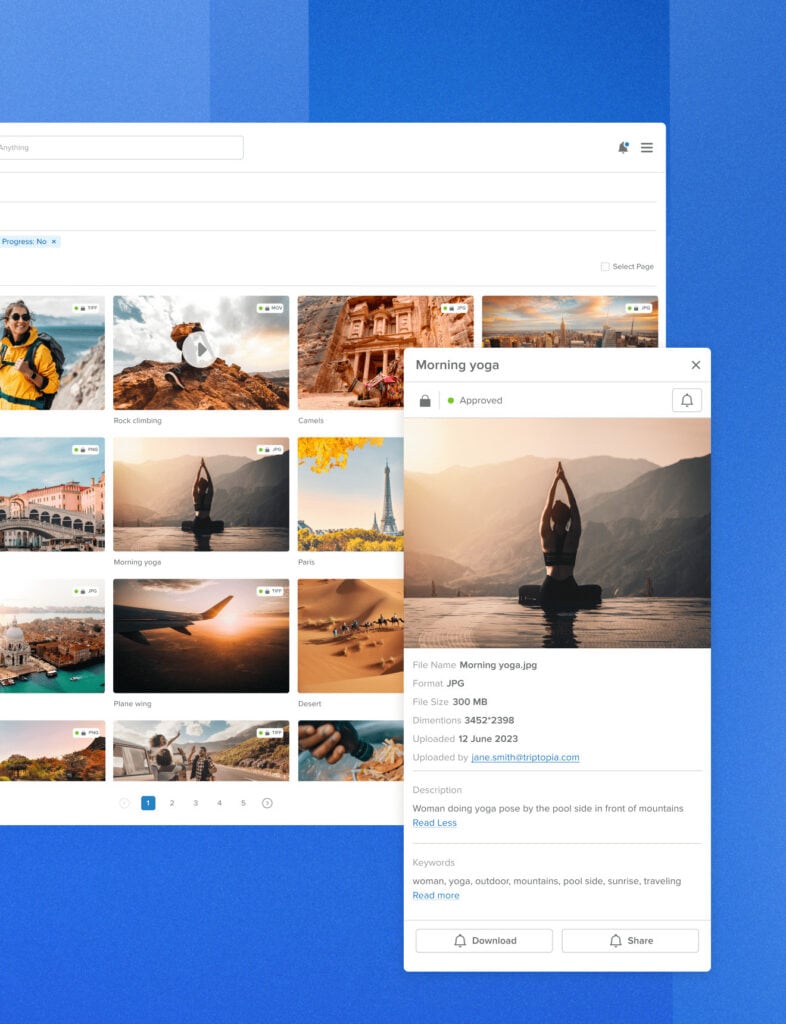The image size is (786, 1024).
Task: Open jane.smith@triptopia.com email link
Action: point(525,758)
